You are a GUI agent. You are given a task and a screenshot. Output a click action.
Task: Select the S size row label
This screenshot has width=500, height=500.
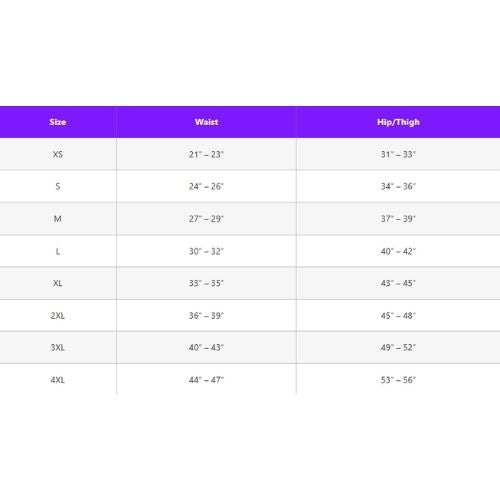(58, 186)
